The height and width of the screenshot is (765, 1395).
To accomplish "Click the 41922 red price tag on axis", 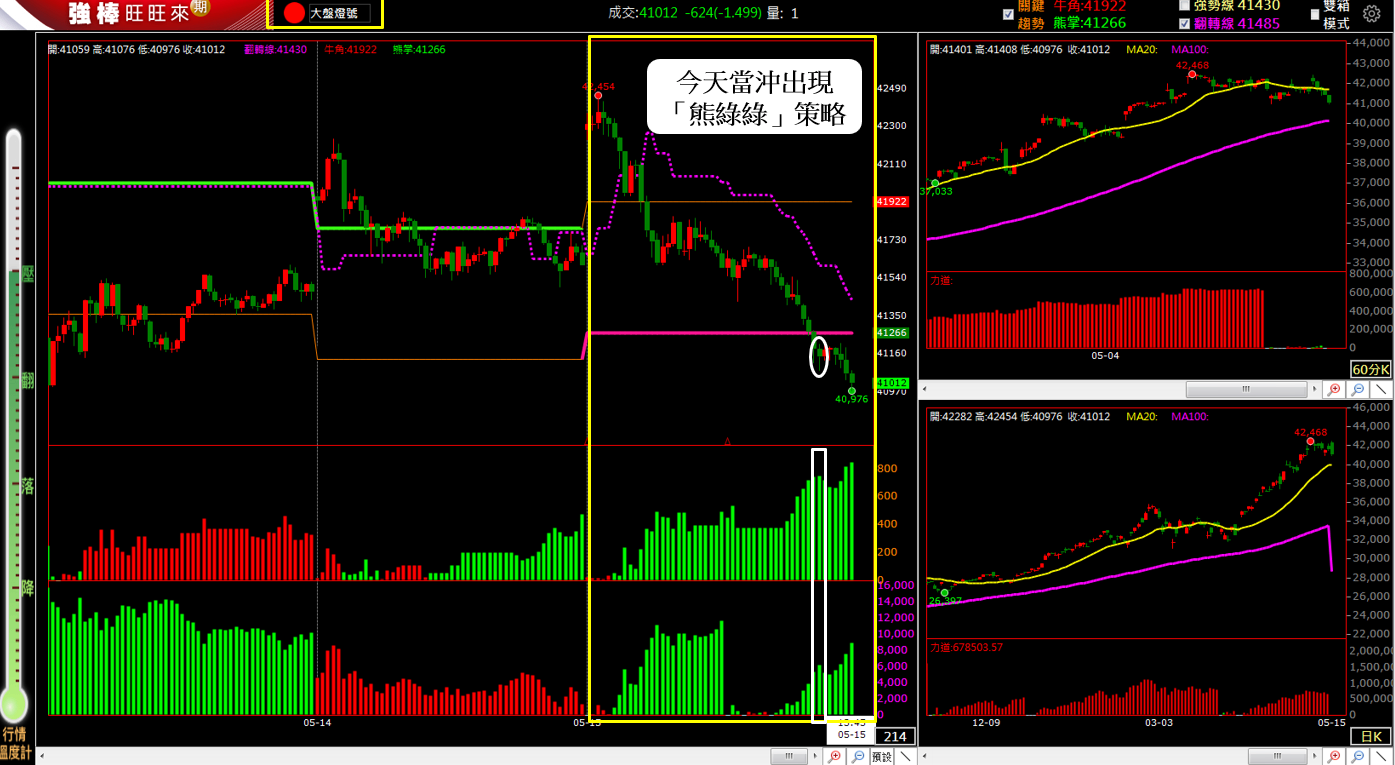I will pos(892,202).
